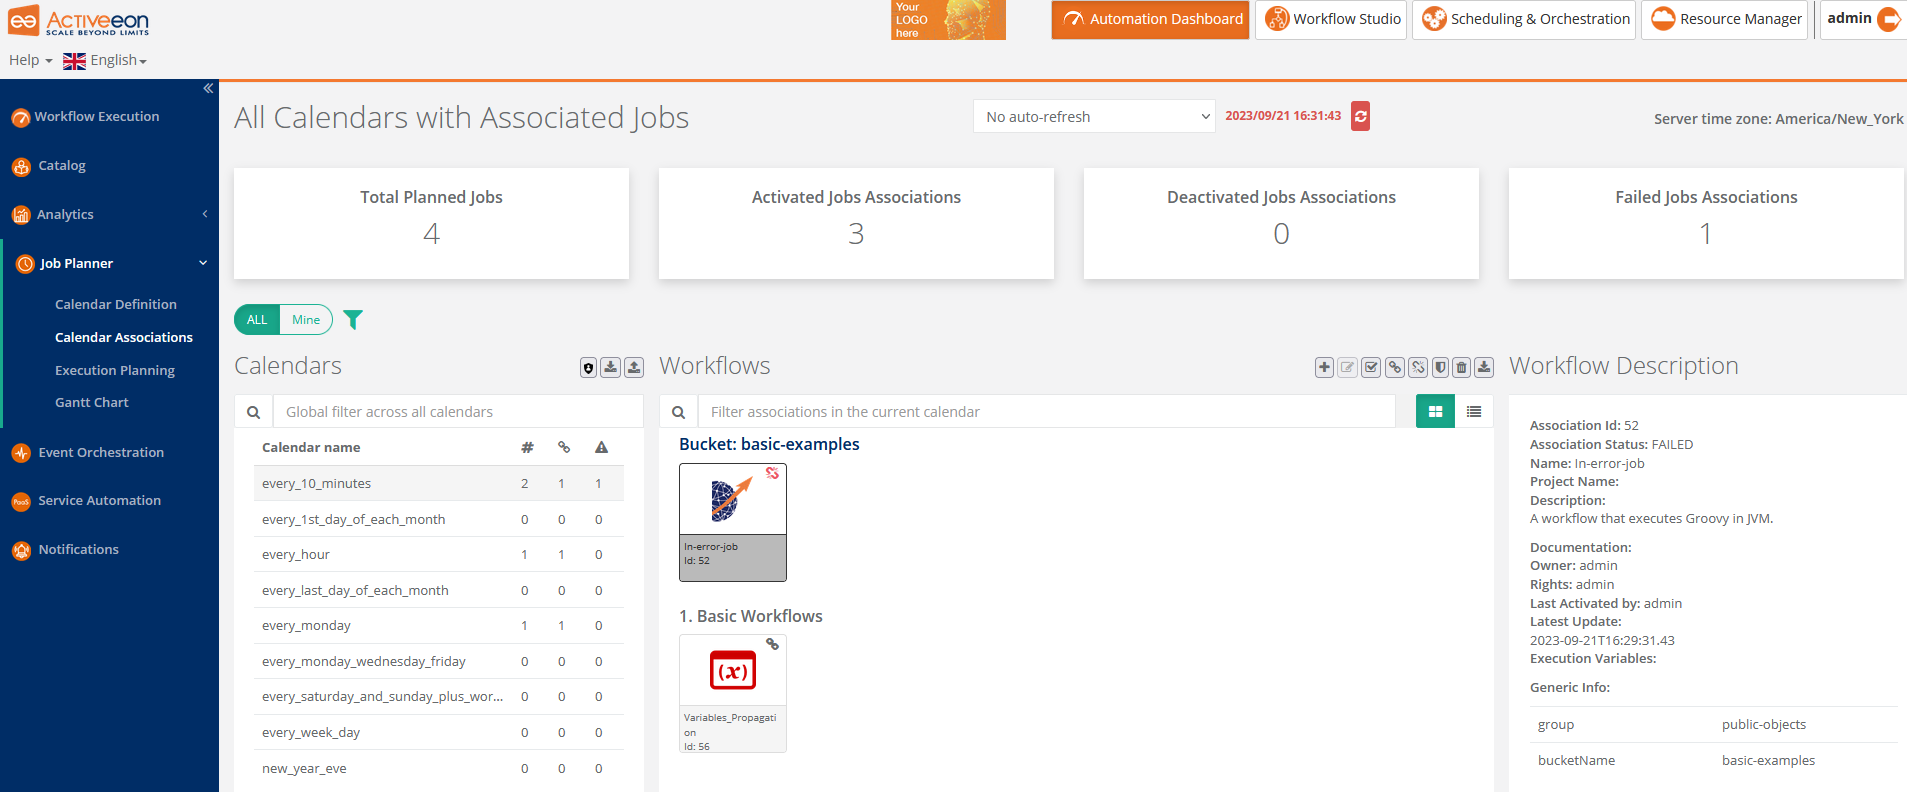Image resolution: width=1907 pixels, height=792 pixels.
Task: Sort by the warning triangle column icon
Action: pos(601,448)
